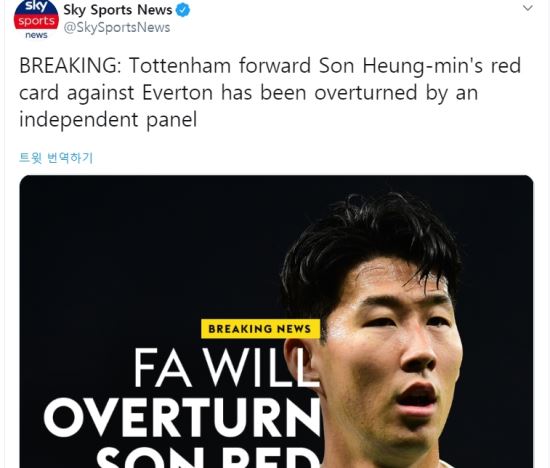The height and width of the screenshot is (468, 550).
Task: Open the Sky Sports News display name
Action: [x=118, y=10]
